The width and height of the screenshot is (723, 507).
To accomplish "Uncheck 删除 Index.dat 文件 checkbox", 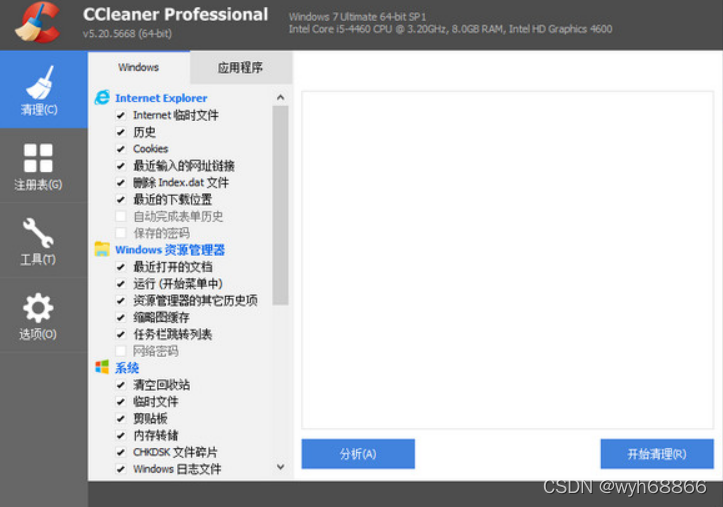I will pos(121,183).
